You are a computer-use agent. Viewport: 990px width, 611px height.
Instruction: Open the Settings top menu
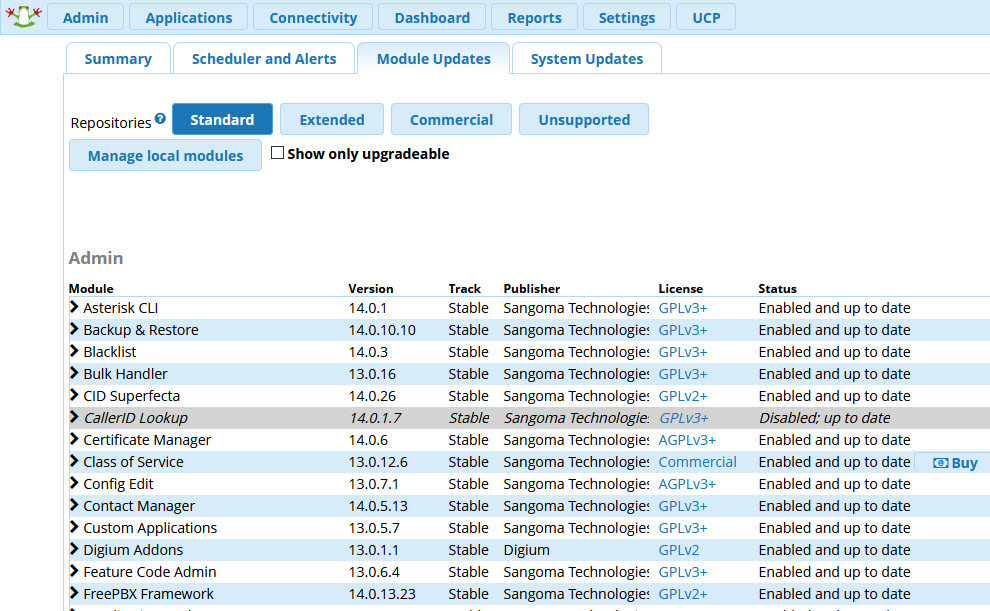(626, 17)
